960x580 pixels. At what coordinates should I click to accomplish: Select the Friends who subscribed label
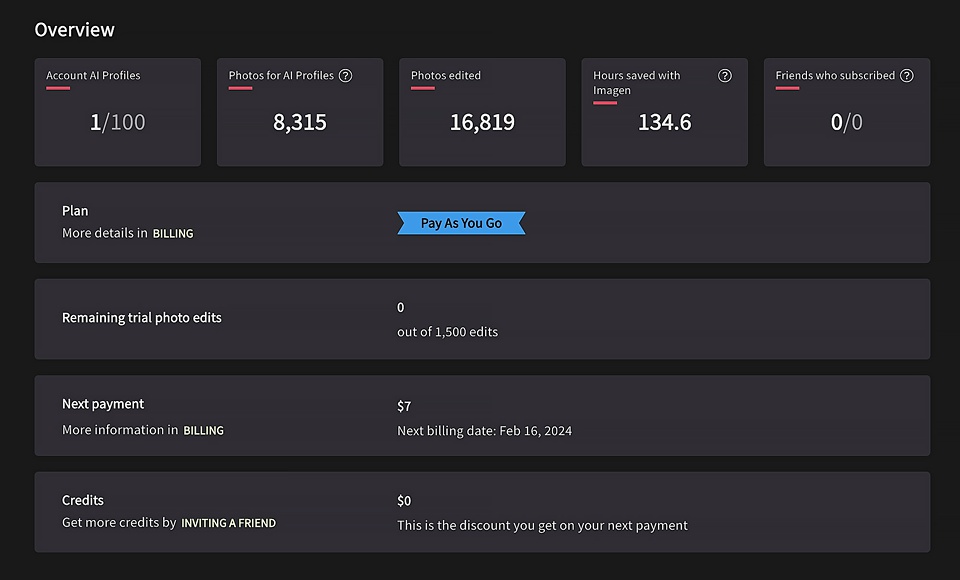835,75
